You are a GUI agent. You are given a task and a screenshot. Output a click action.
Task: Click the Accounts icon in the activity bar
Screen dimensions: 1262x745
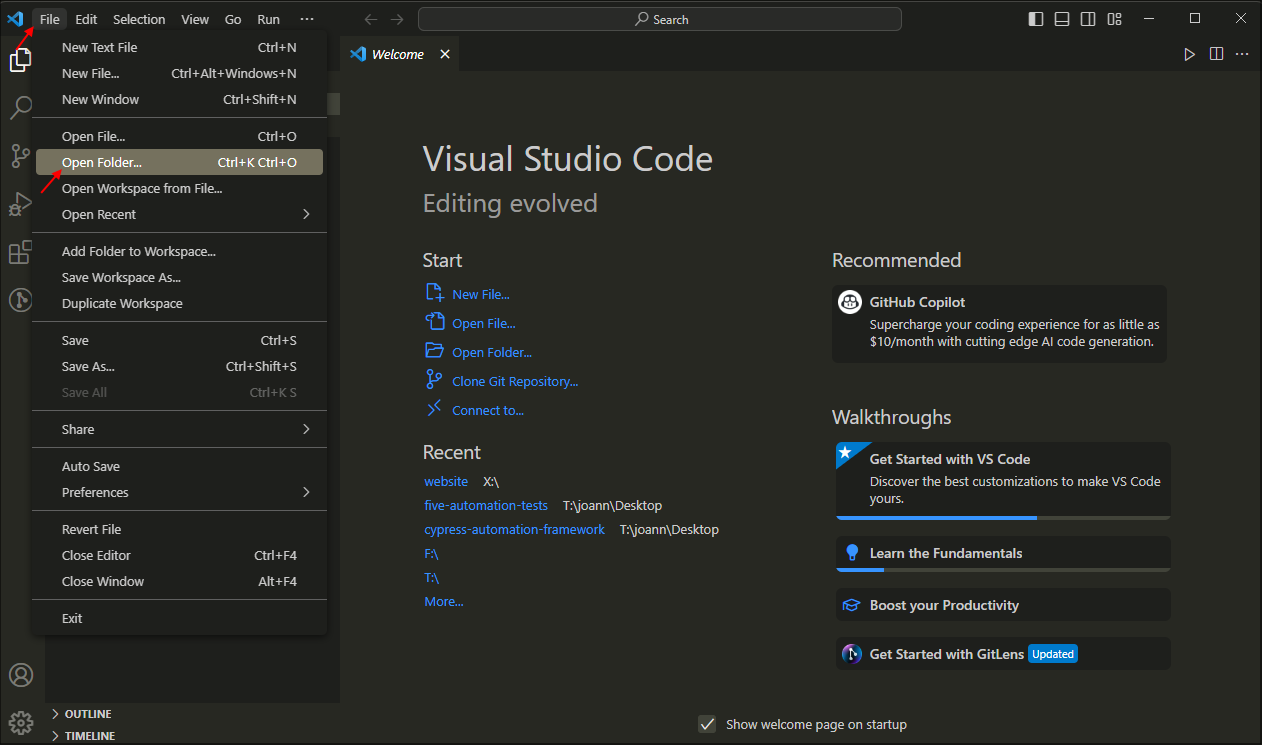(x=21, y=675)
